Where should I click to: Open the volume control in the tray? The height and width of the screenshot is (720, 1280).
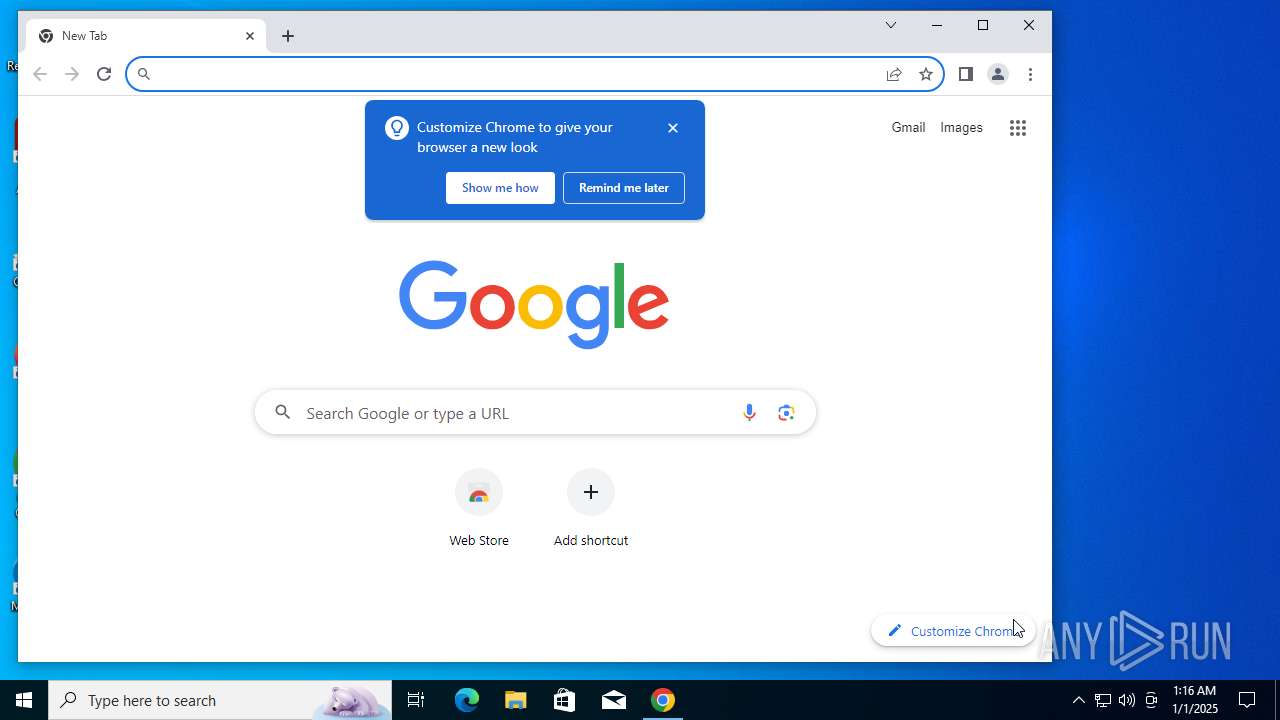pos(1127,700)
